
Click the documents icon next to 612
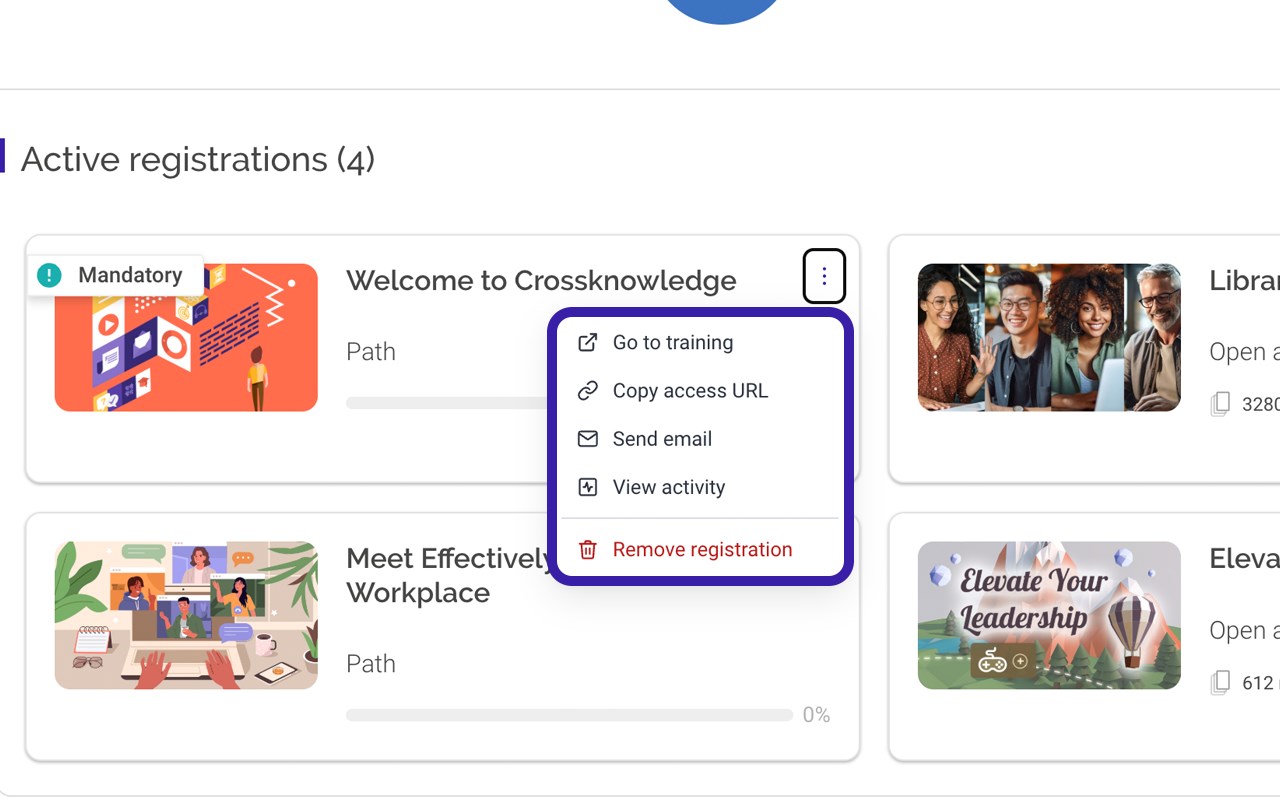tap(1220, 682)
